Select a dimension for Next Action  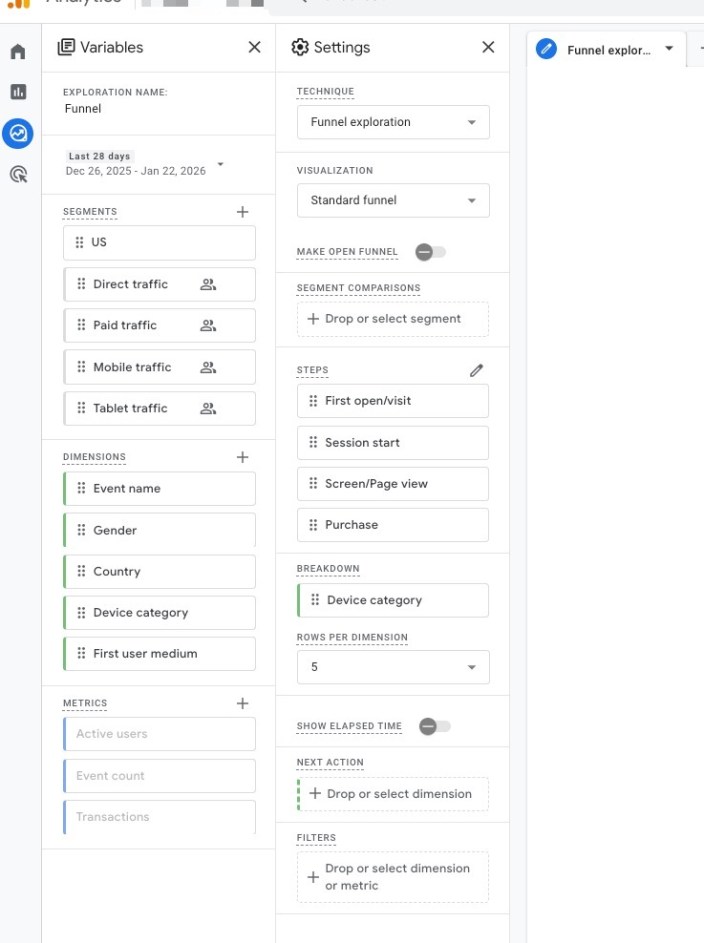point(393,793)
